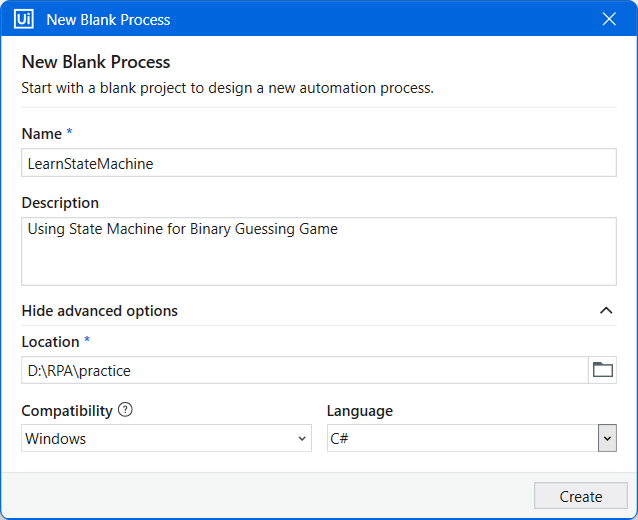Click the Language dropdown arrow button
This screenshot has height=520, width=638.
(x=607, y=438)
